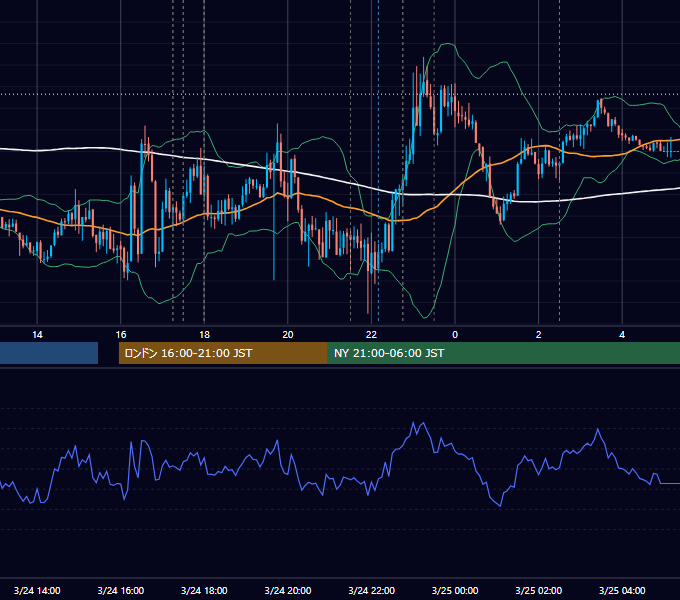Click the 3/24 20:00 date label
This screenshot has width=680, height=600.
(x=288, y=590)
